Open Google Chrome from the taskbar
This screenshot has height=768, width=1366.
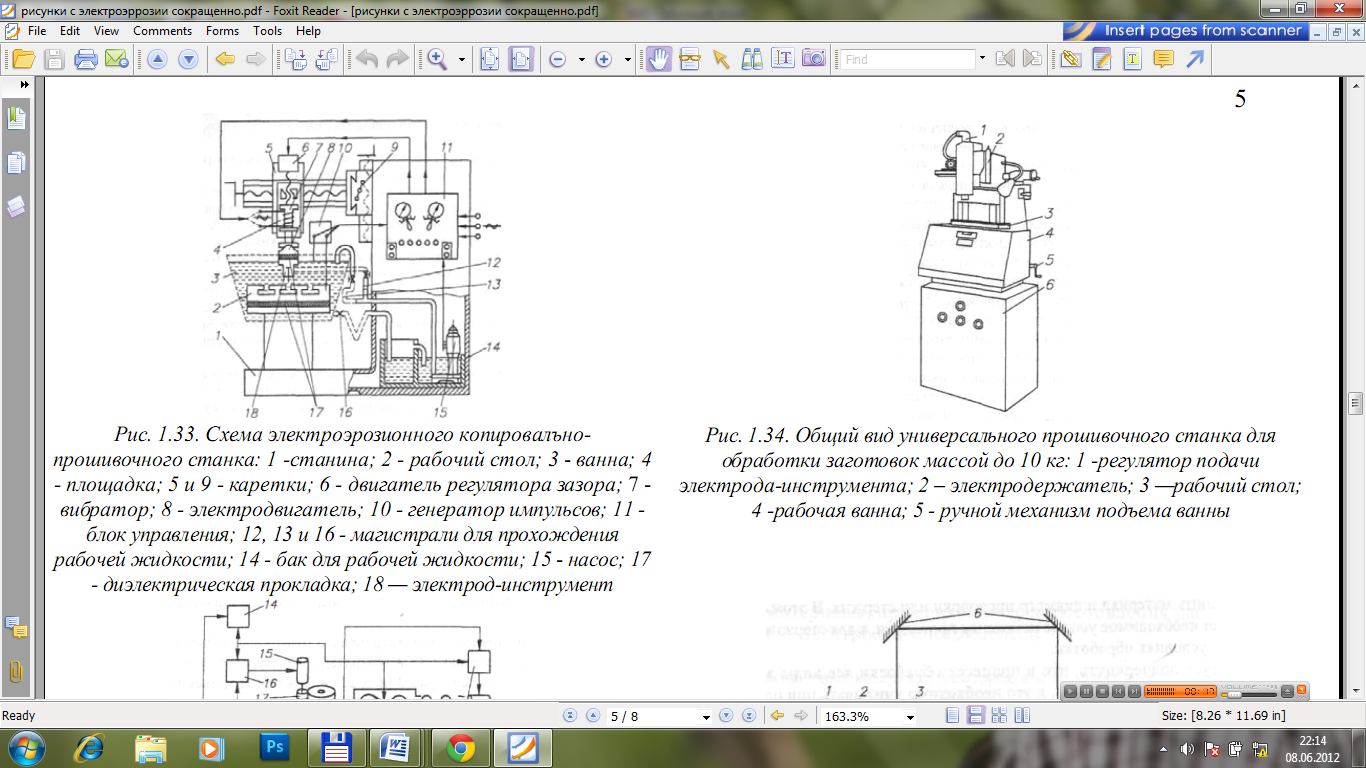pyautogui.click(x=461, y=747)
